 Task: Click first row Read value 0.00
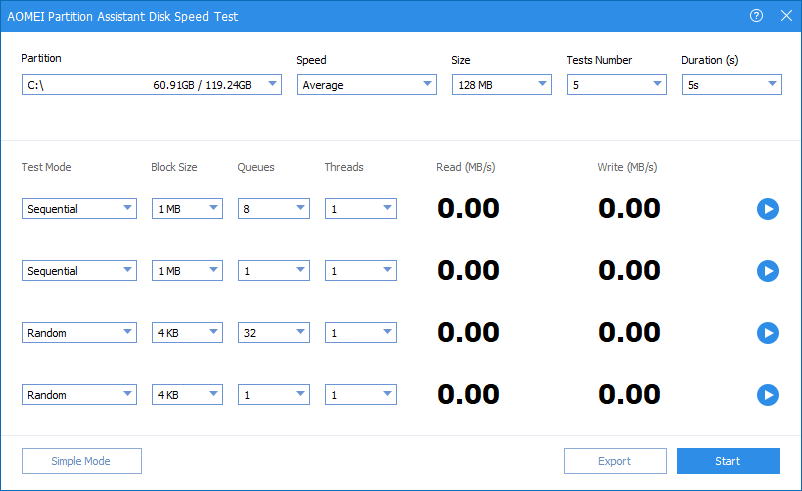(x=468, y=209)
